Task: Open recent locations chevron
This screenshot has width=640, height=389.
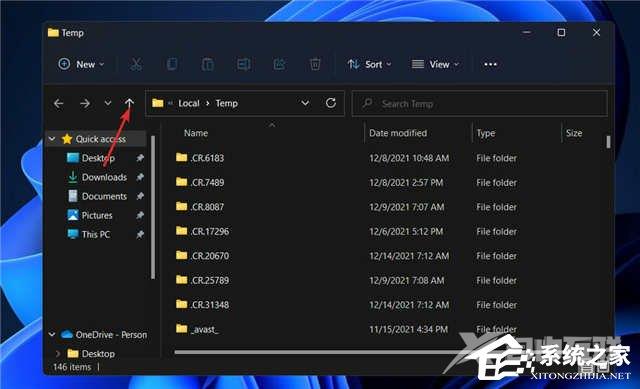Action: pyautogui.click(x=108, y=103)
